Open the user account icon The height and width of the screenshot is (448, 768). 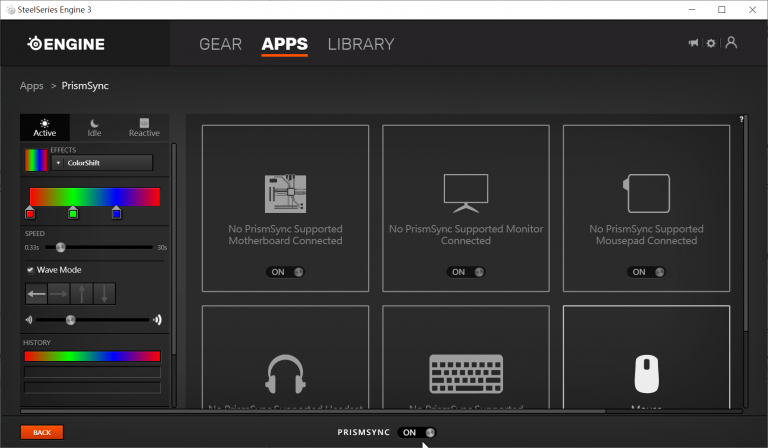(731, 43)
